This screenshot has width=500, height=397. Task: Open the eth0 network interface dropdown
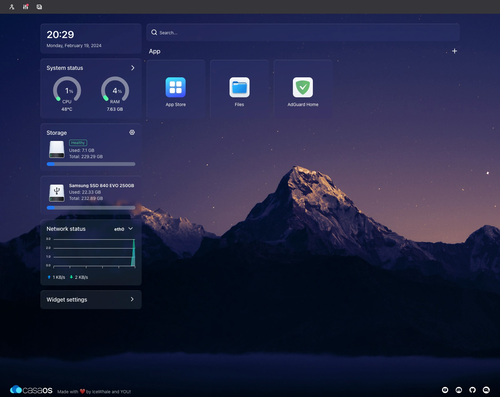tap(124, 229)
